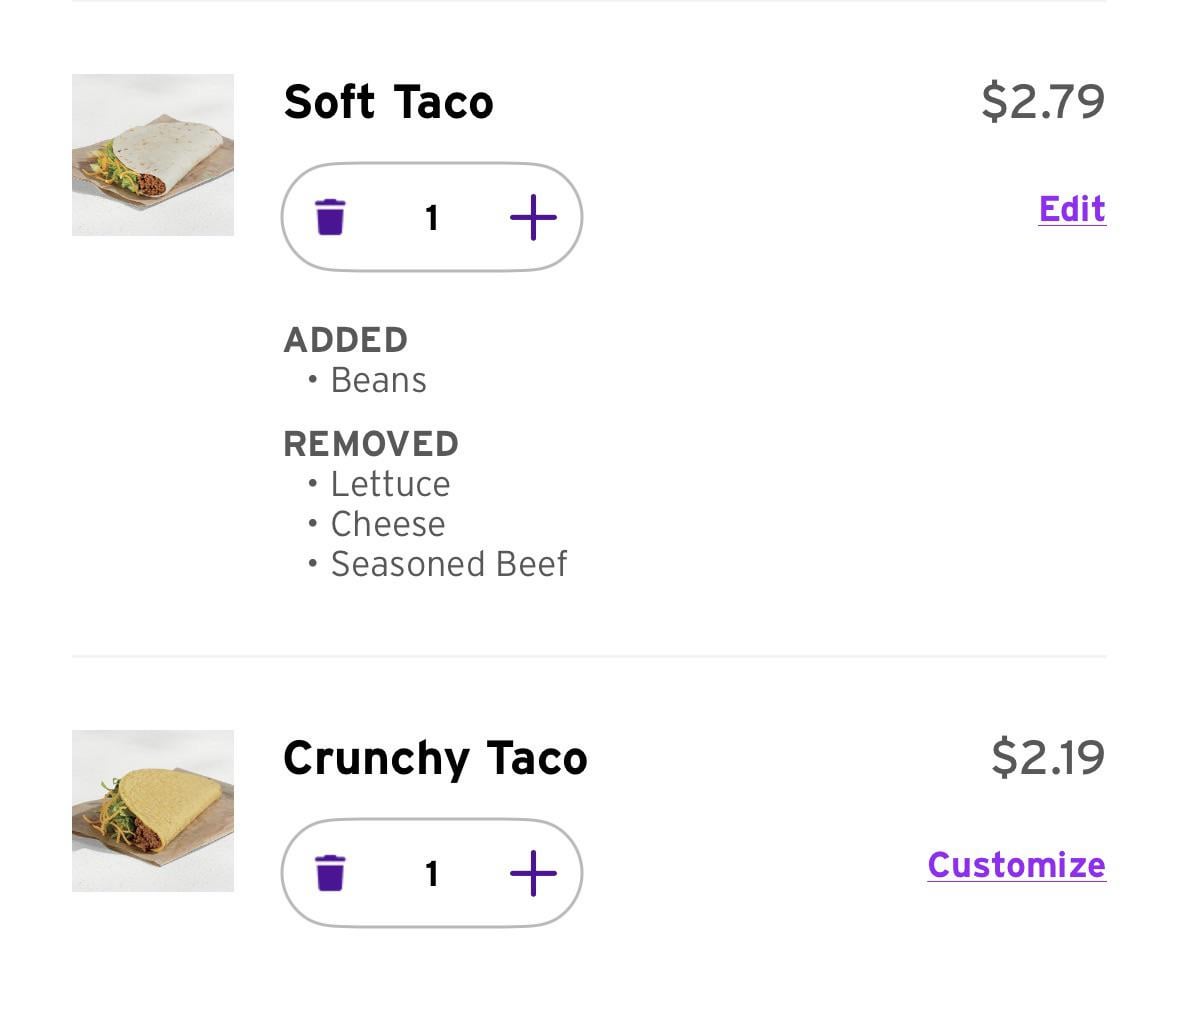Tap the Soft Taco product image

tap(153, 155)
